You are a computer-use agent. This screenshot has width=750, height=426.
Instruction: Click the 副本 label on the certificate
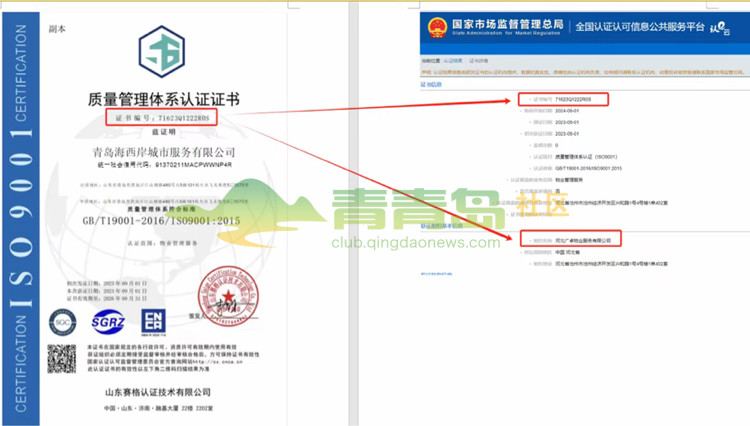[57, 29]
